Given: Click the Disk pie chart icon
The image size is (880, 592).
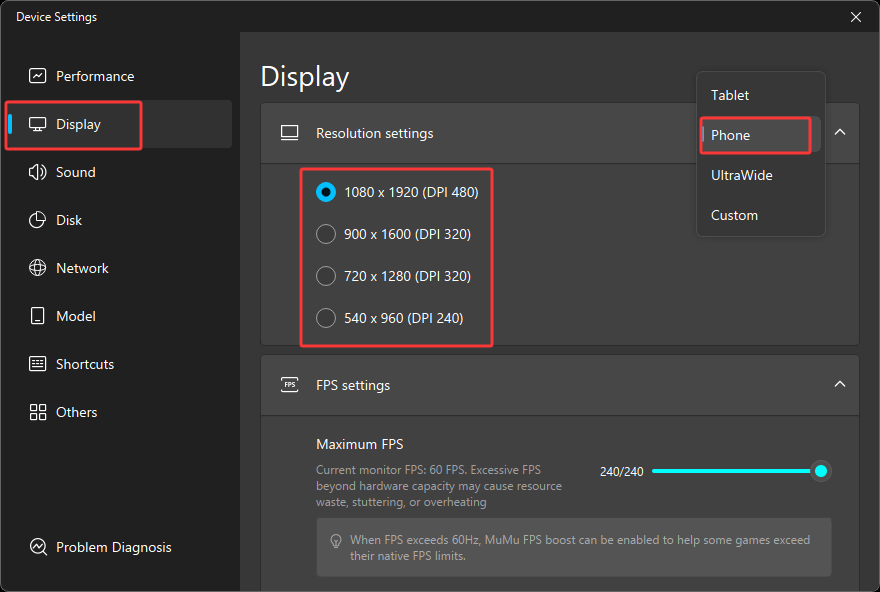Looking at the screenshot, I should click(38, 220).
